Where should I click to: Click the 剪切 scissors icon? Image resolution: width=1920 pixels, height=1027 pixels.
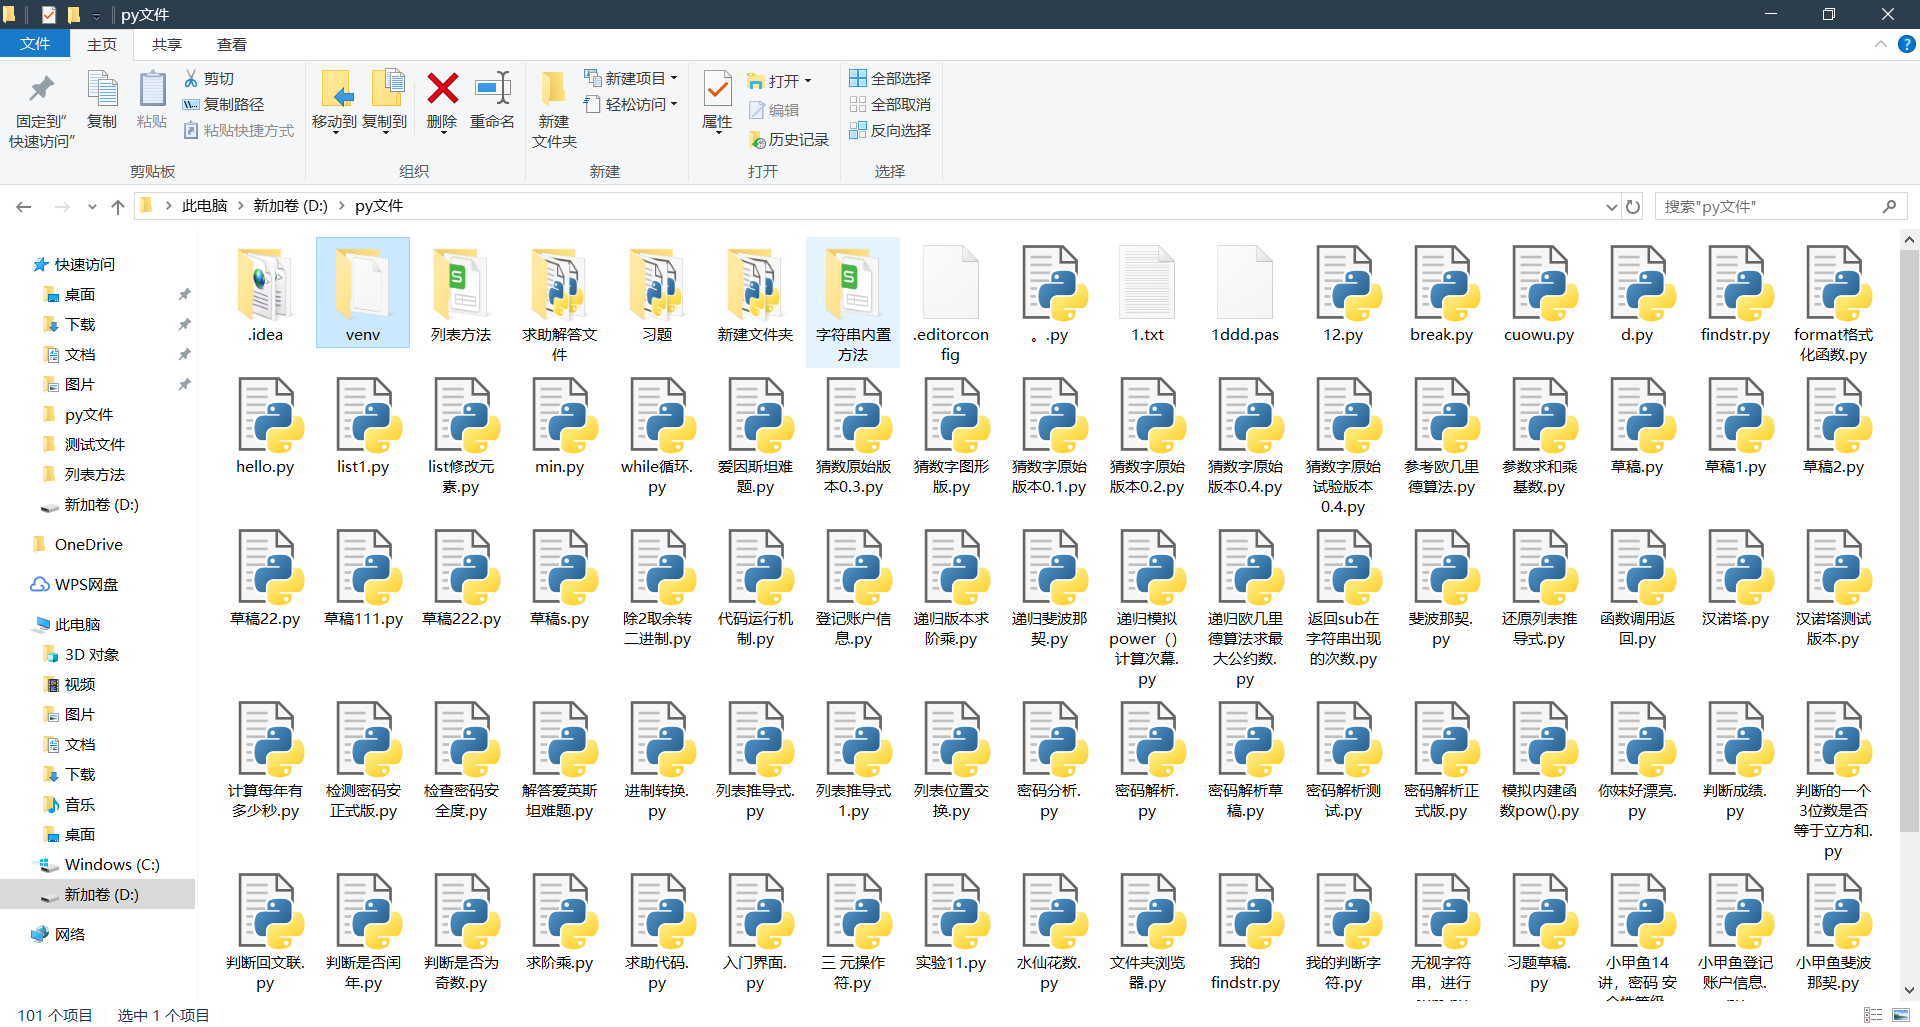click(191, 78)
